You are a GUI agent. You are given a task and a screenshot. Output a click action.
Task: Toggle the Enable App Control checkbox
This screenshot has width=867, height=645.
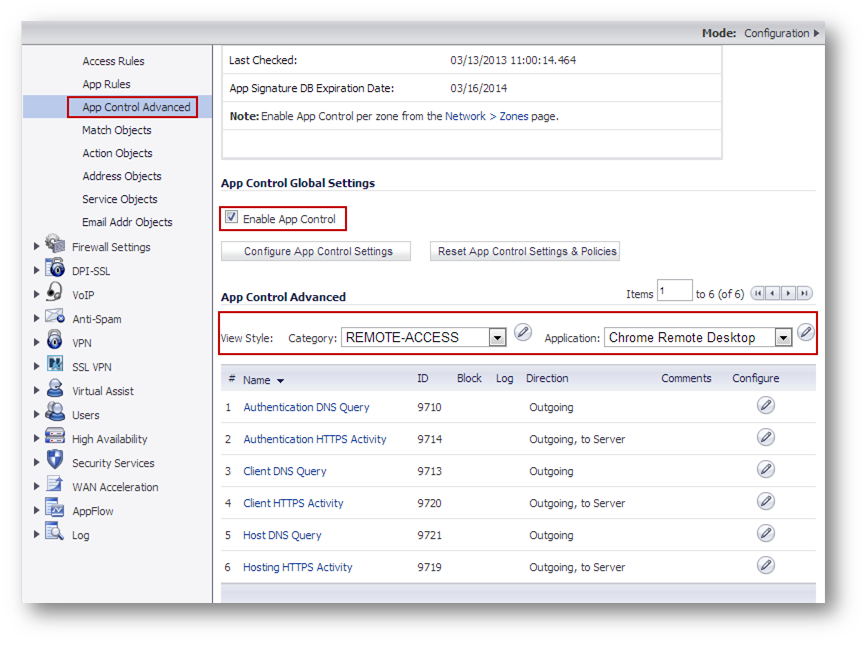tap(232, 218)
